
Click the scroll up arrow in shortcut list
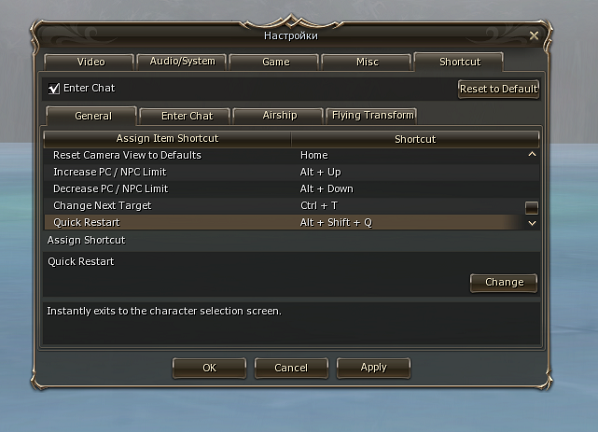(x=532, y=154)
